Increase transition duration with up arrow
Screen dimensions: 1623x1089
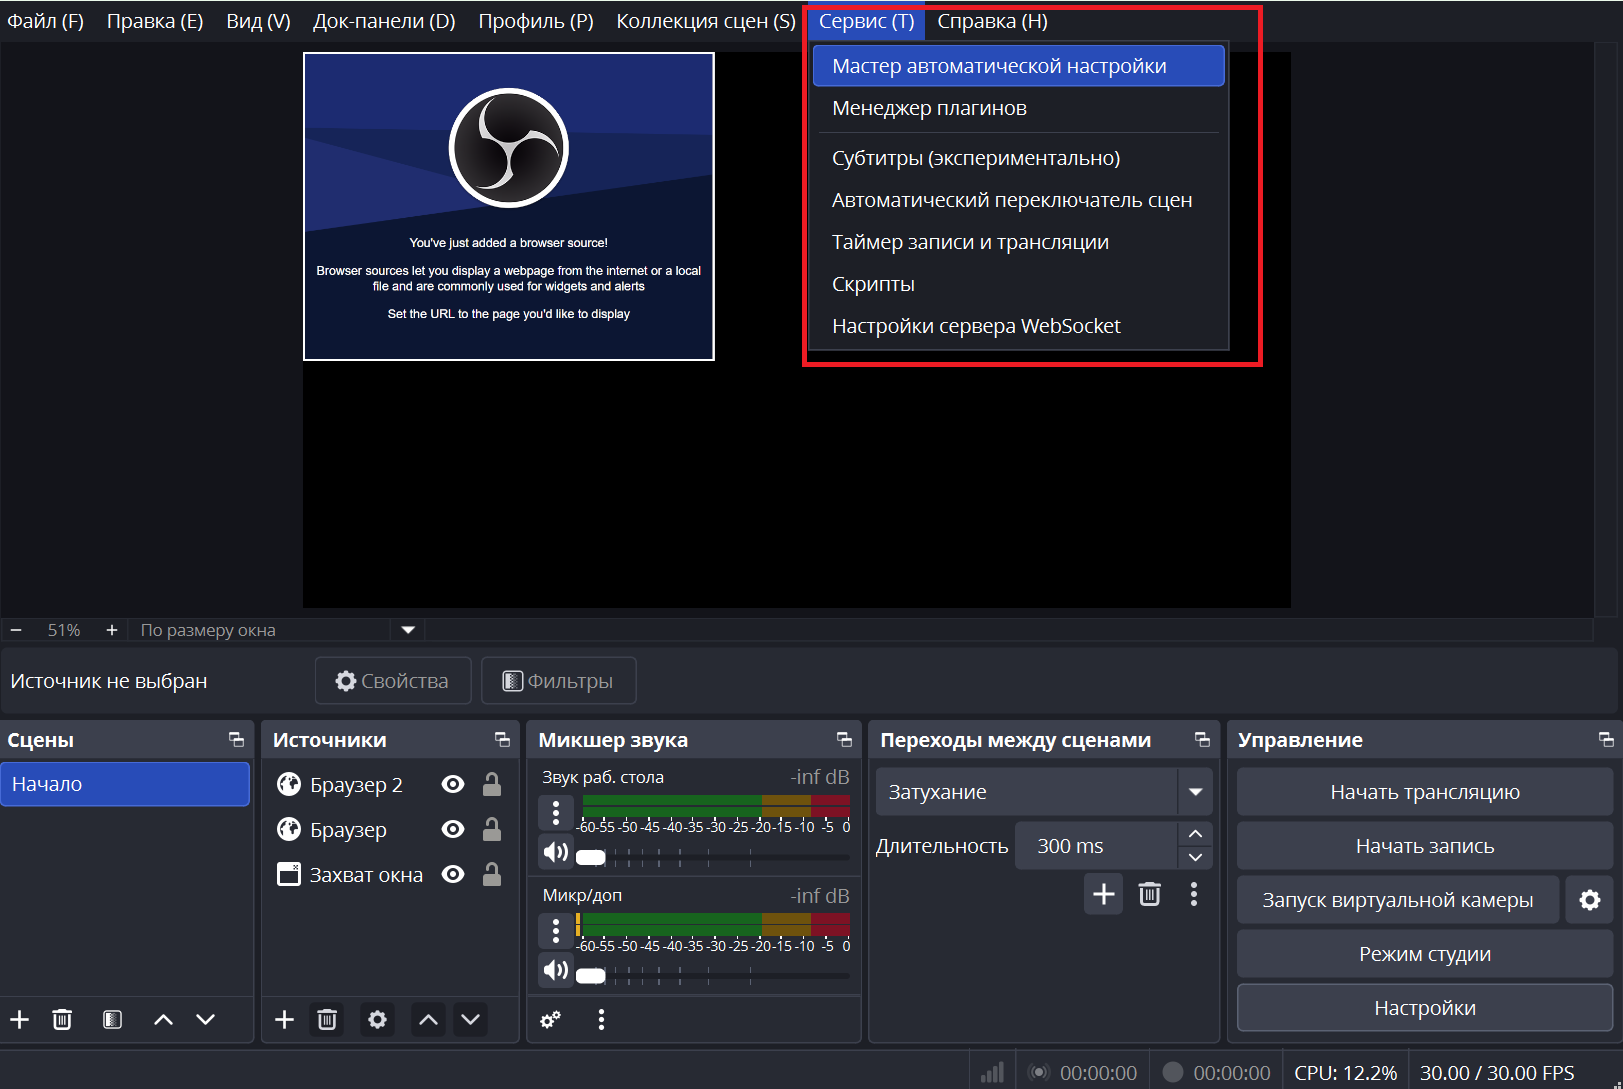coord(1195,834)
